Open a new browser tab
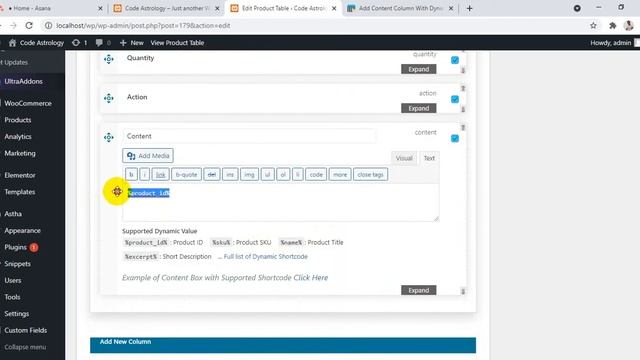Image resolution: width=640 pixels, height=360 pixels. 469,8
